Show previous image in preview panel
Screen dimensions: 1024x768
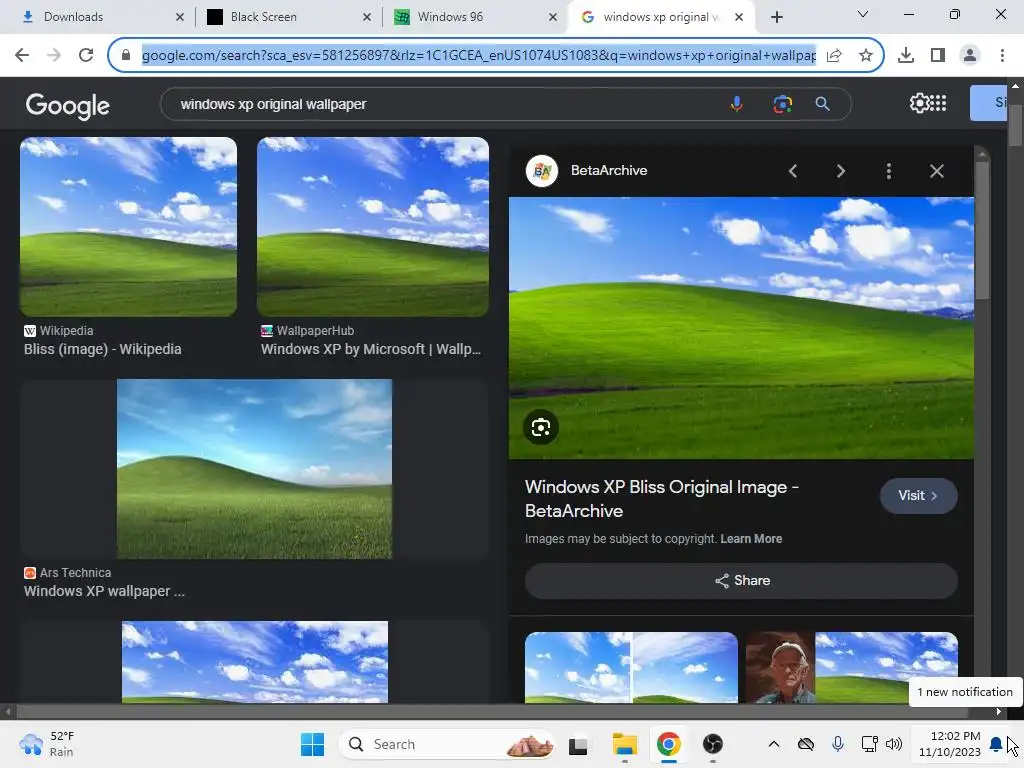(x=793, y=171)
